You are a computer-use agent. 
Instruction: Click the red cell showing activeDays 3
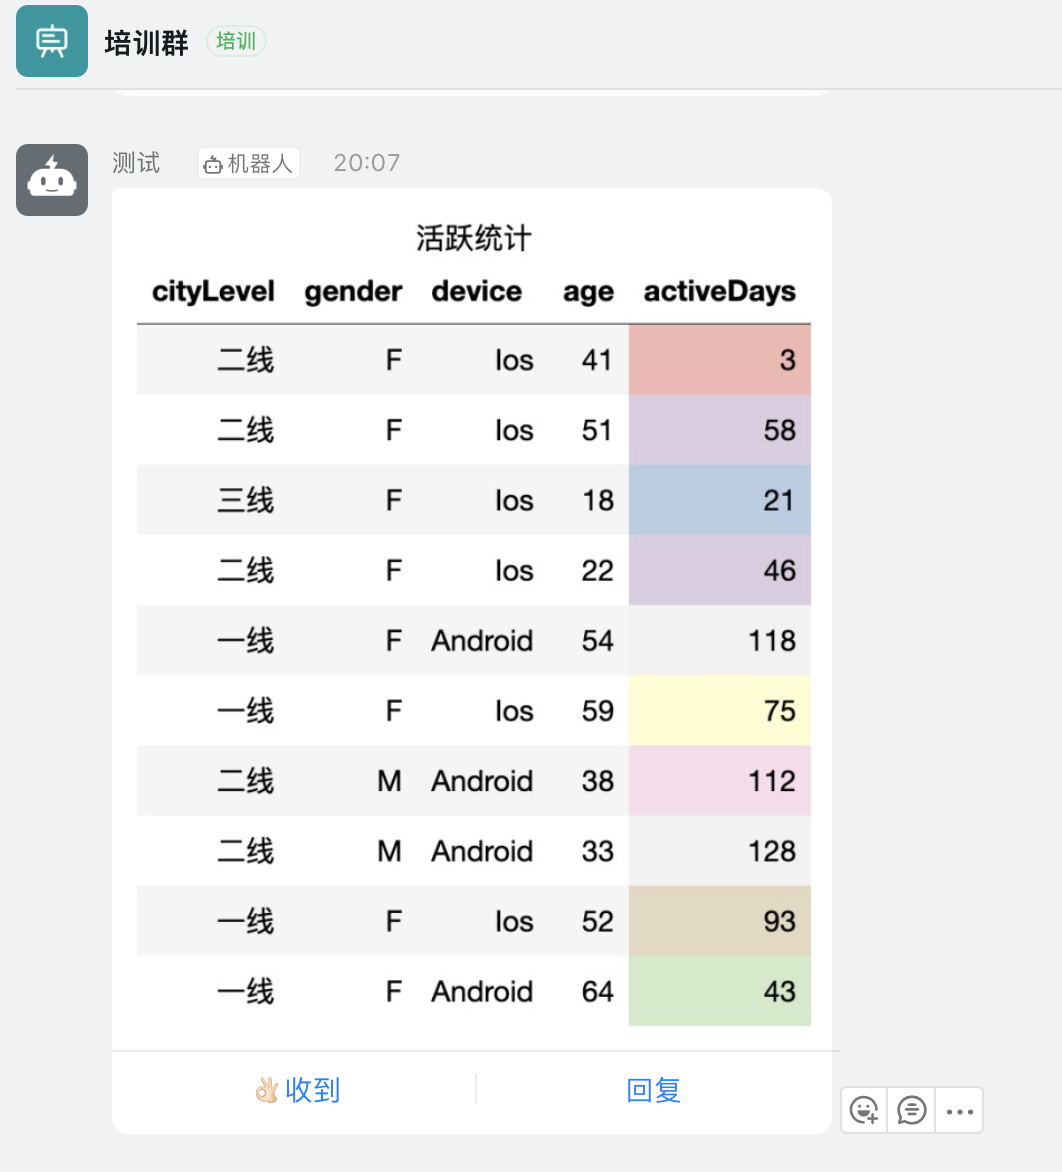720,361
